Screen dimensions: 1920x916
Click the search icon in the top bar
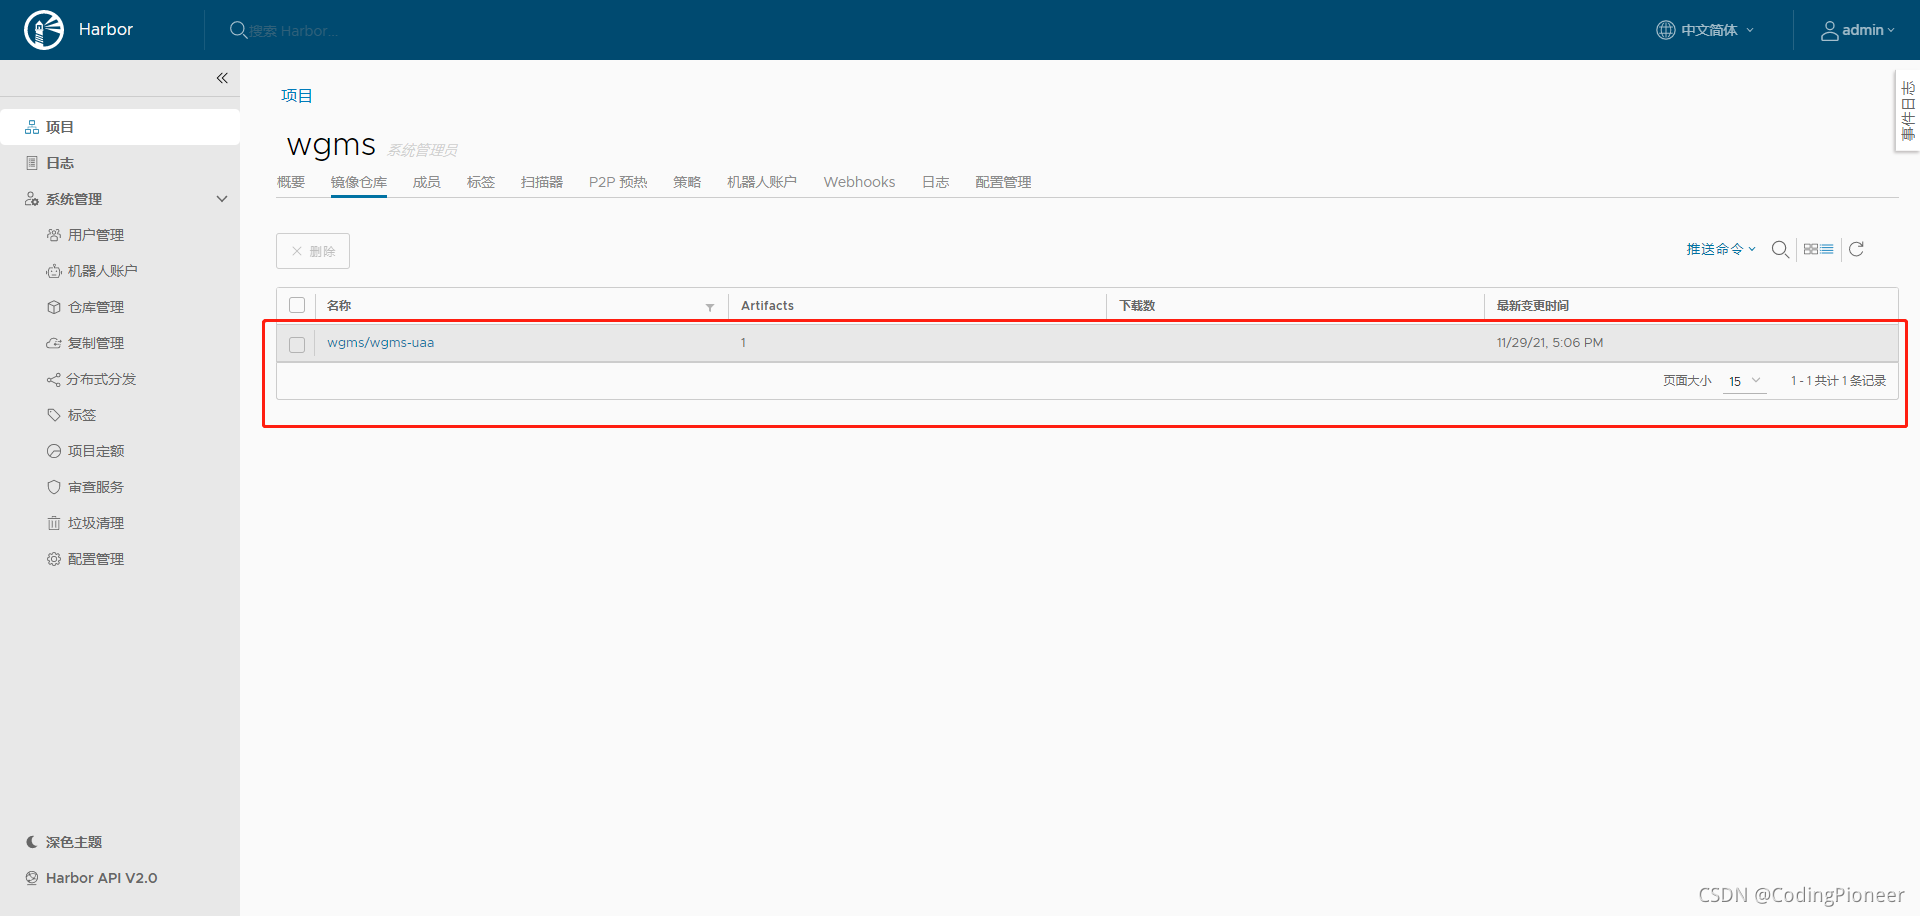coord(238,30)
